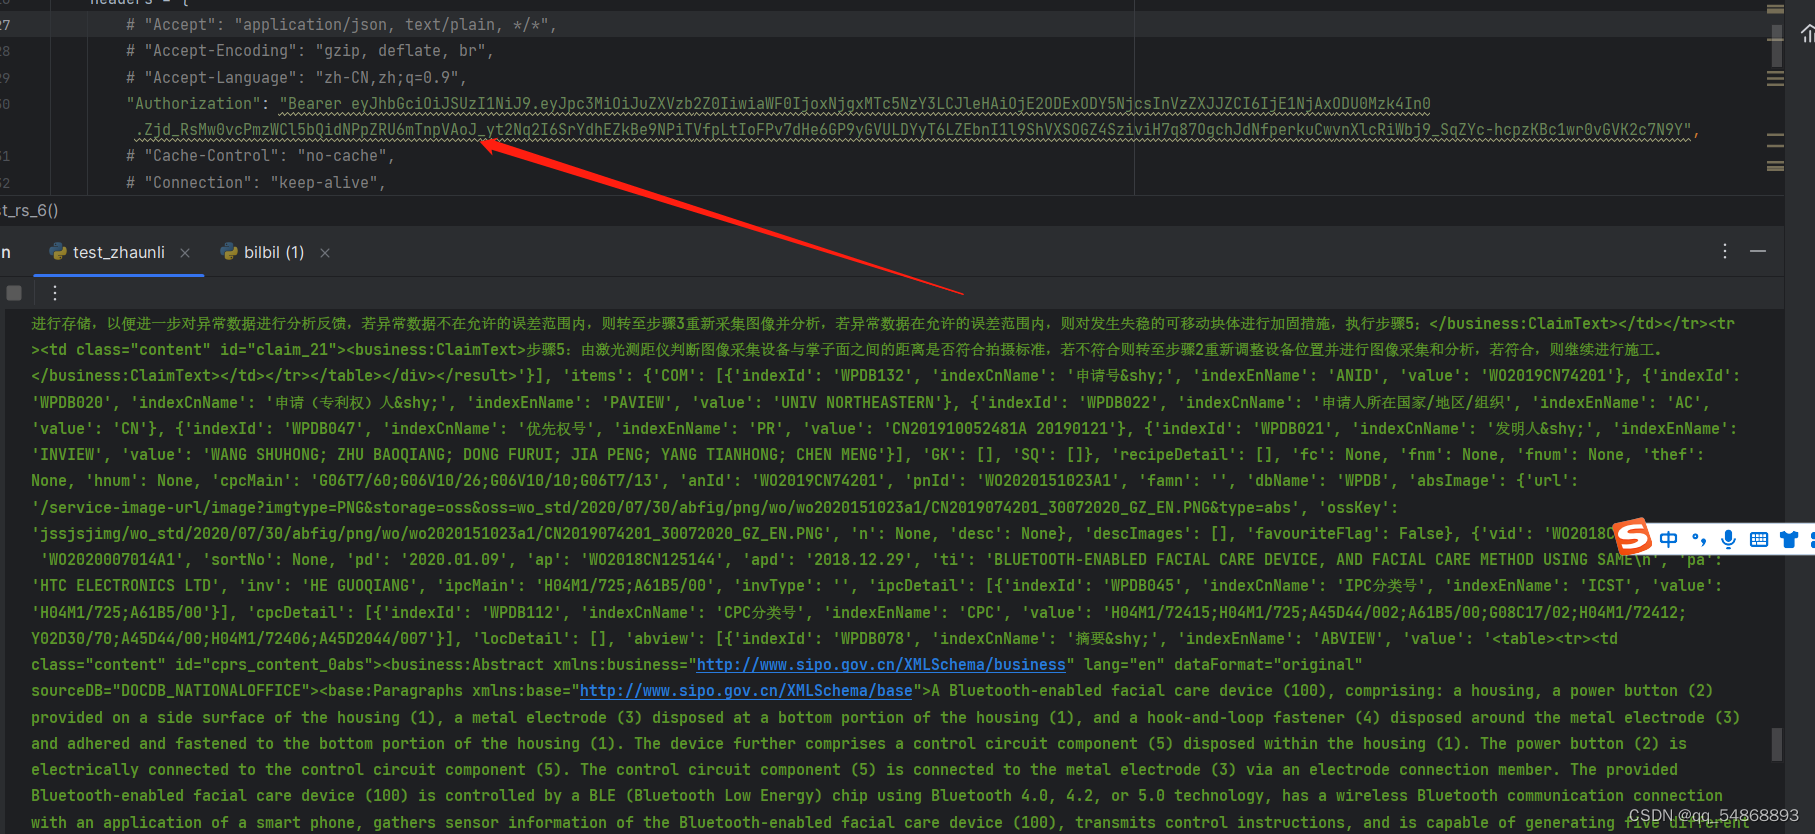Click the Sogou input method logo
This screenshot has width=1815, height=834.
1633,537
